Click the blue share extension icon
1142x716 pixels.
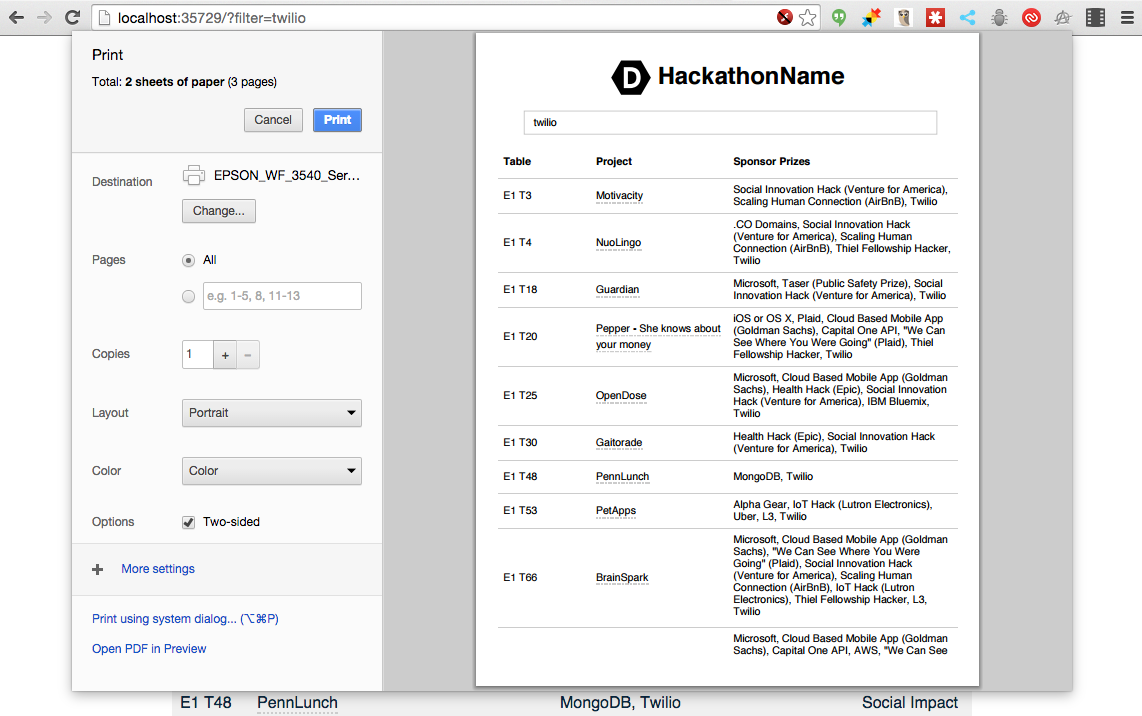click(x=967, y=17)
